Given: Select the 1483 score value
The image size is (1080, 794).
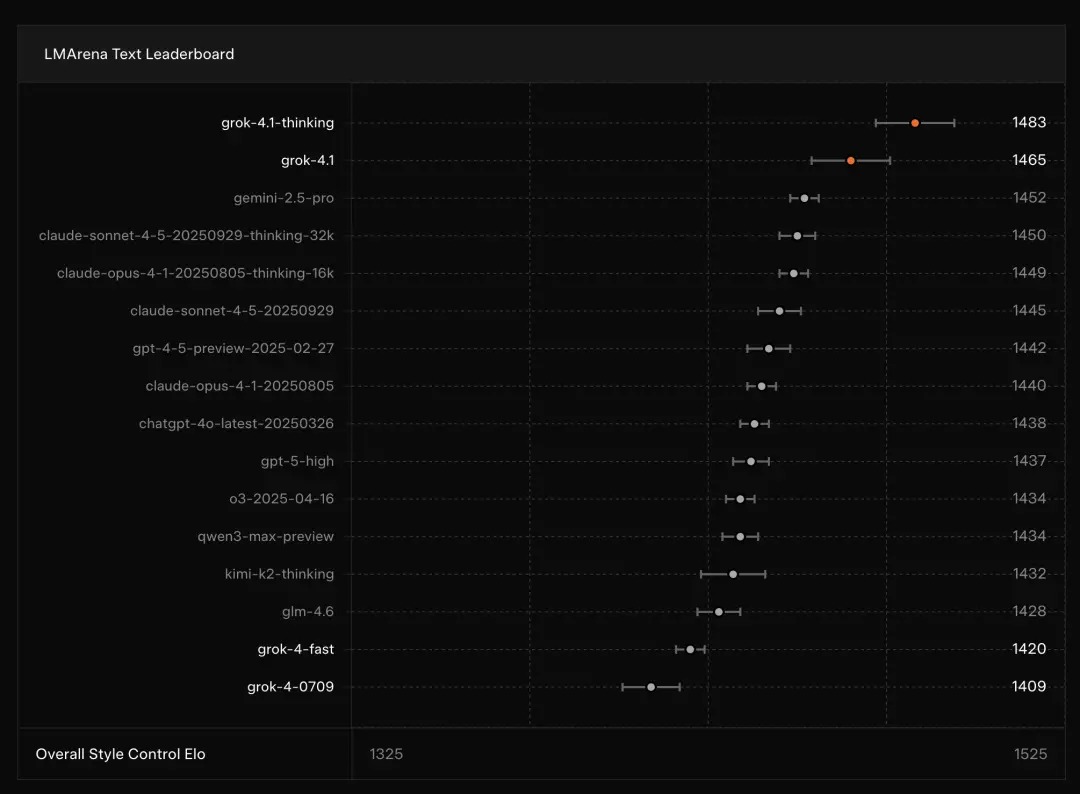Looking at the screenshot, I should click(1030, 122).
